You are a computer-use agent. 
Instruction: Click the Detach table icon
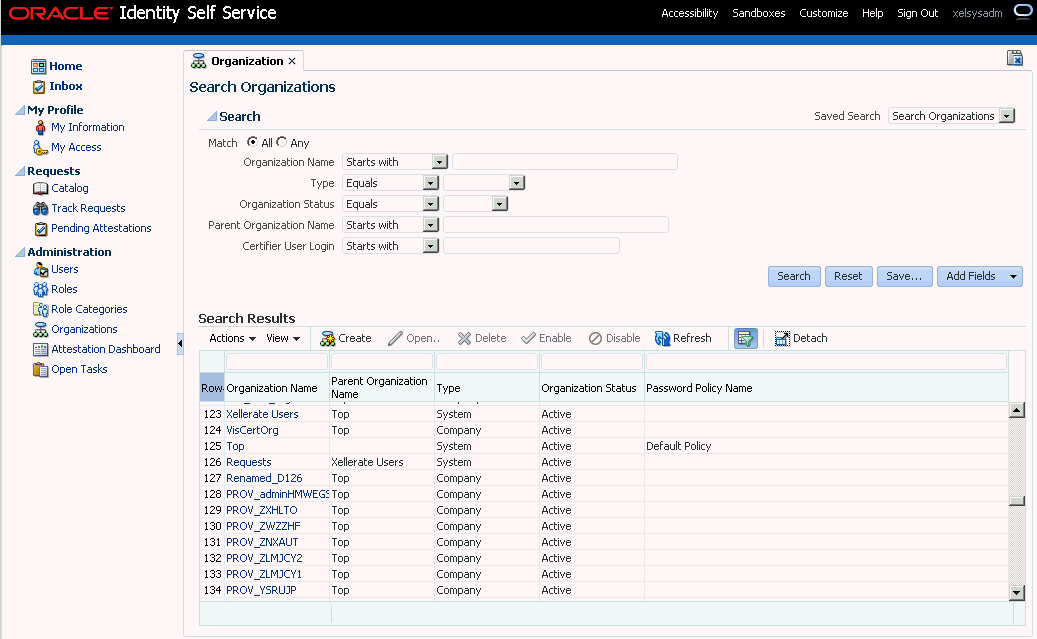(782, 339)
